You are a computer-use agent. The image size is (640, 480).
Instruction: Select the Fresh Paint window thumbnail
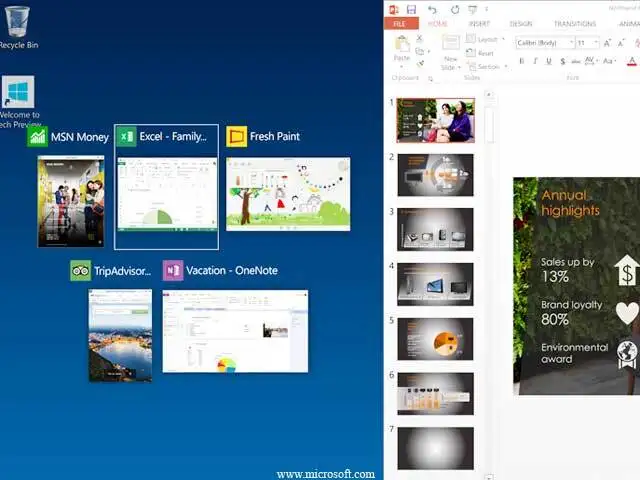(x=288, y=194)
